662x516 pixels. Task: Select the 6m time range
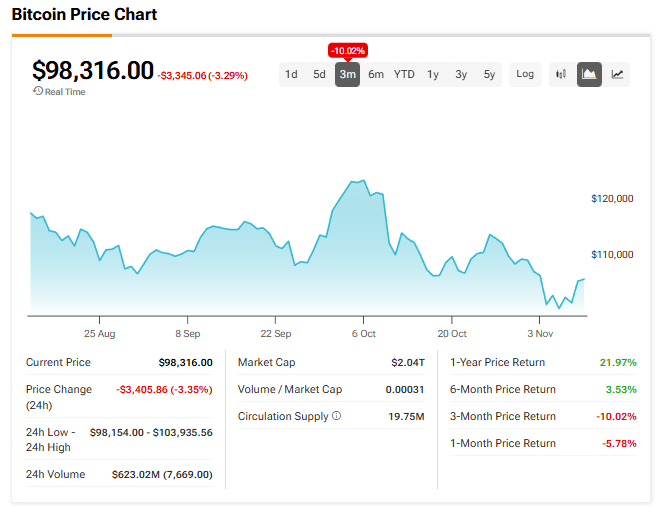tap(376, 74)
